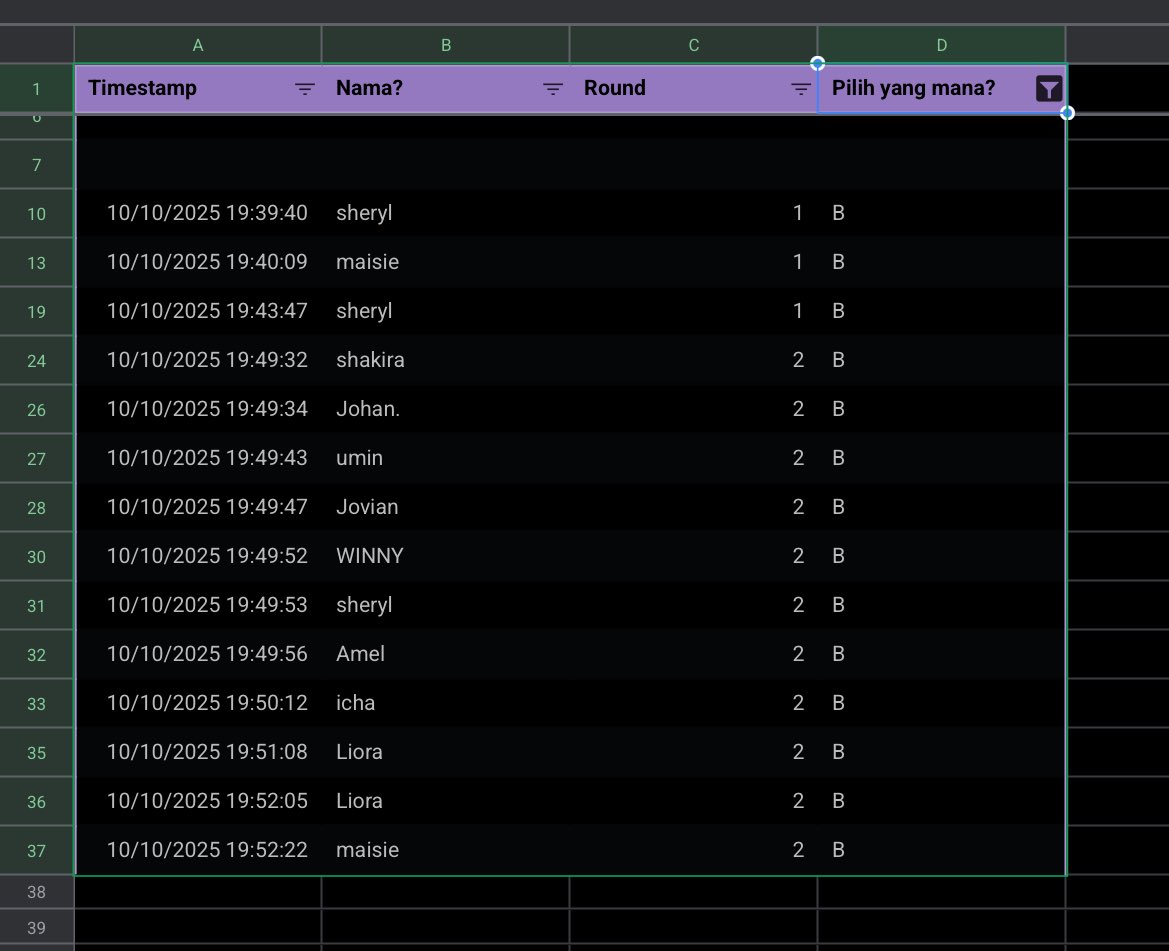Click the name cell umin
This screenshot has height=951, width=1169.
click(446, 458)
